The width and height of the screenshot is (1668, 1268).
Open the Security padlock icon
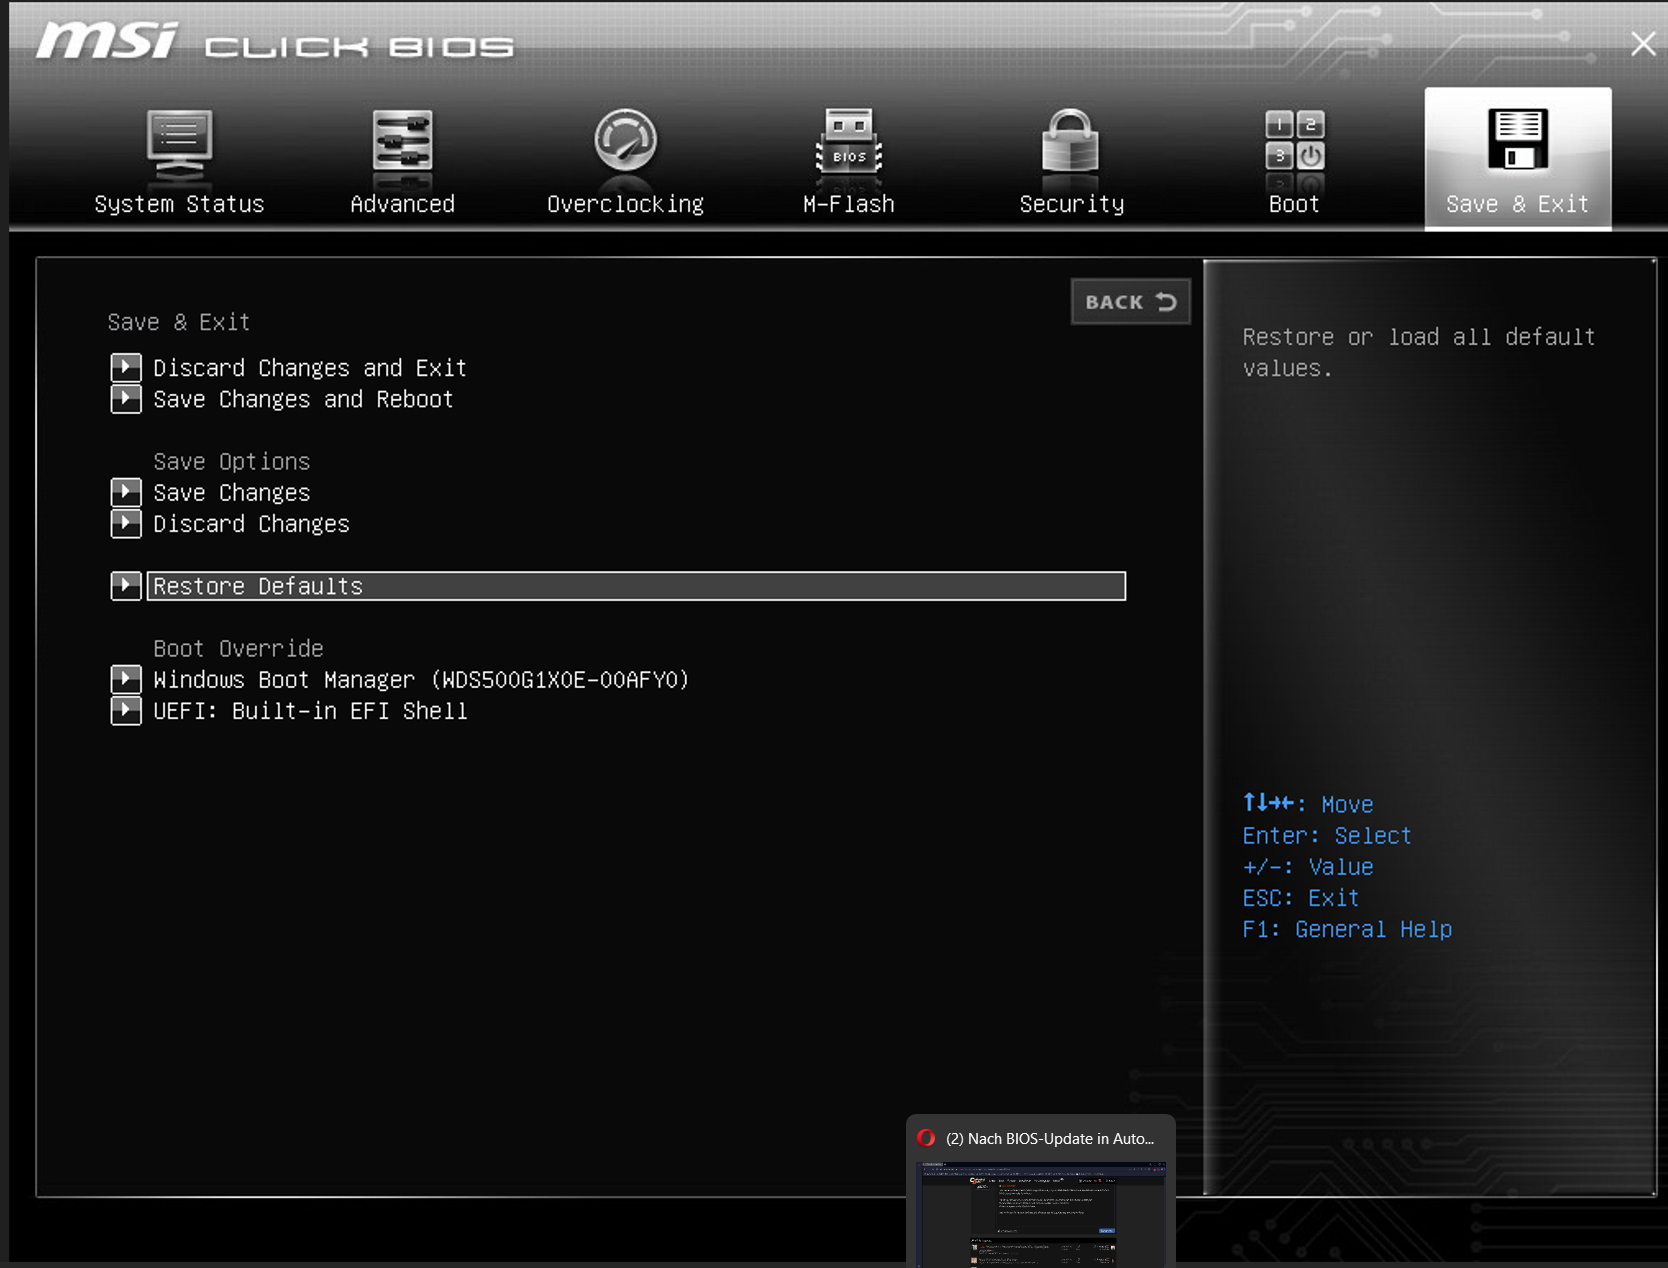1070,141
